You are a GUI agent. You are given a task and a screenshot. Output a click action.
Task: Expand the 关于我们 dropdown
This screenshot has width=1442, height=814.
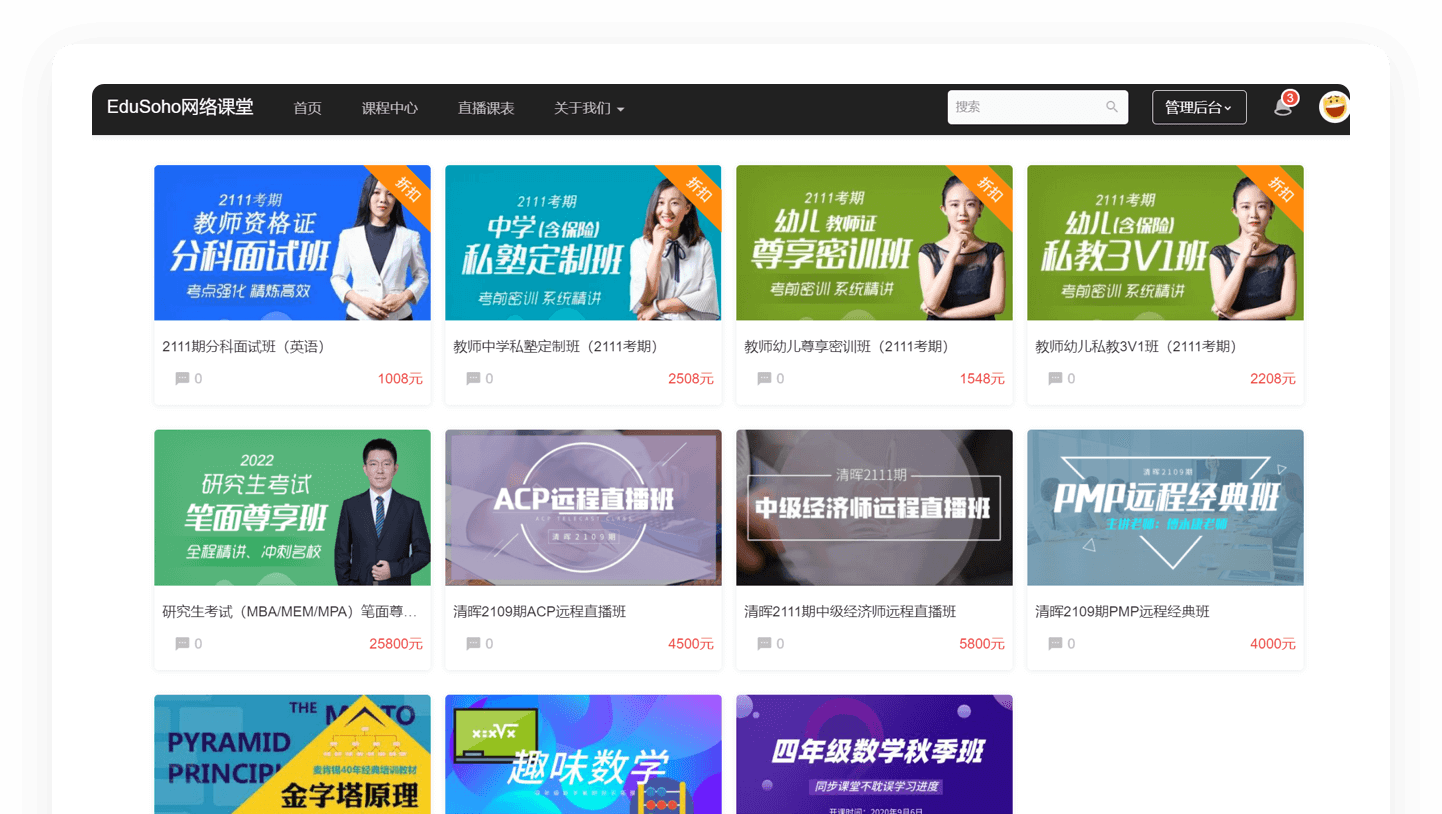(589, 109)
